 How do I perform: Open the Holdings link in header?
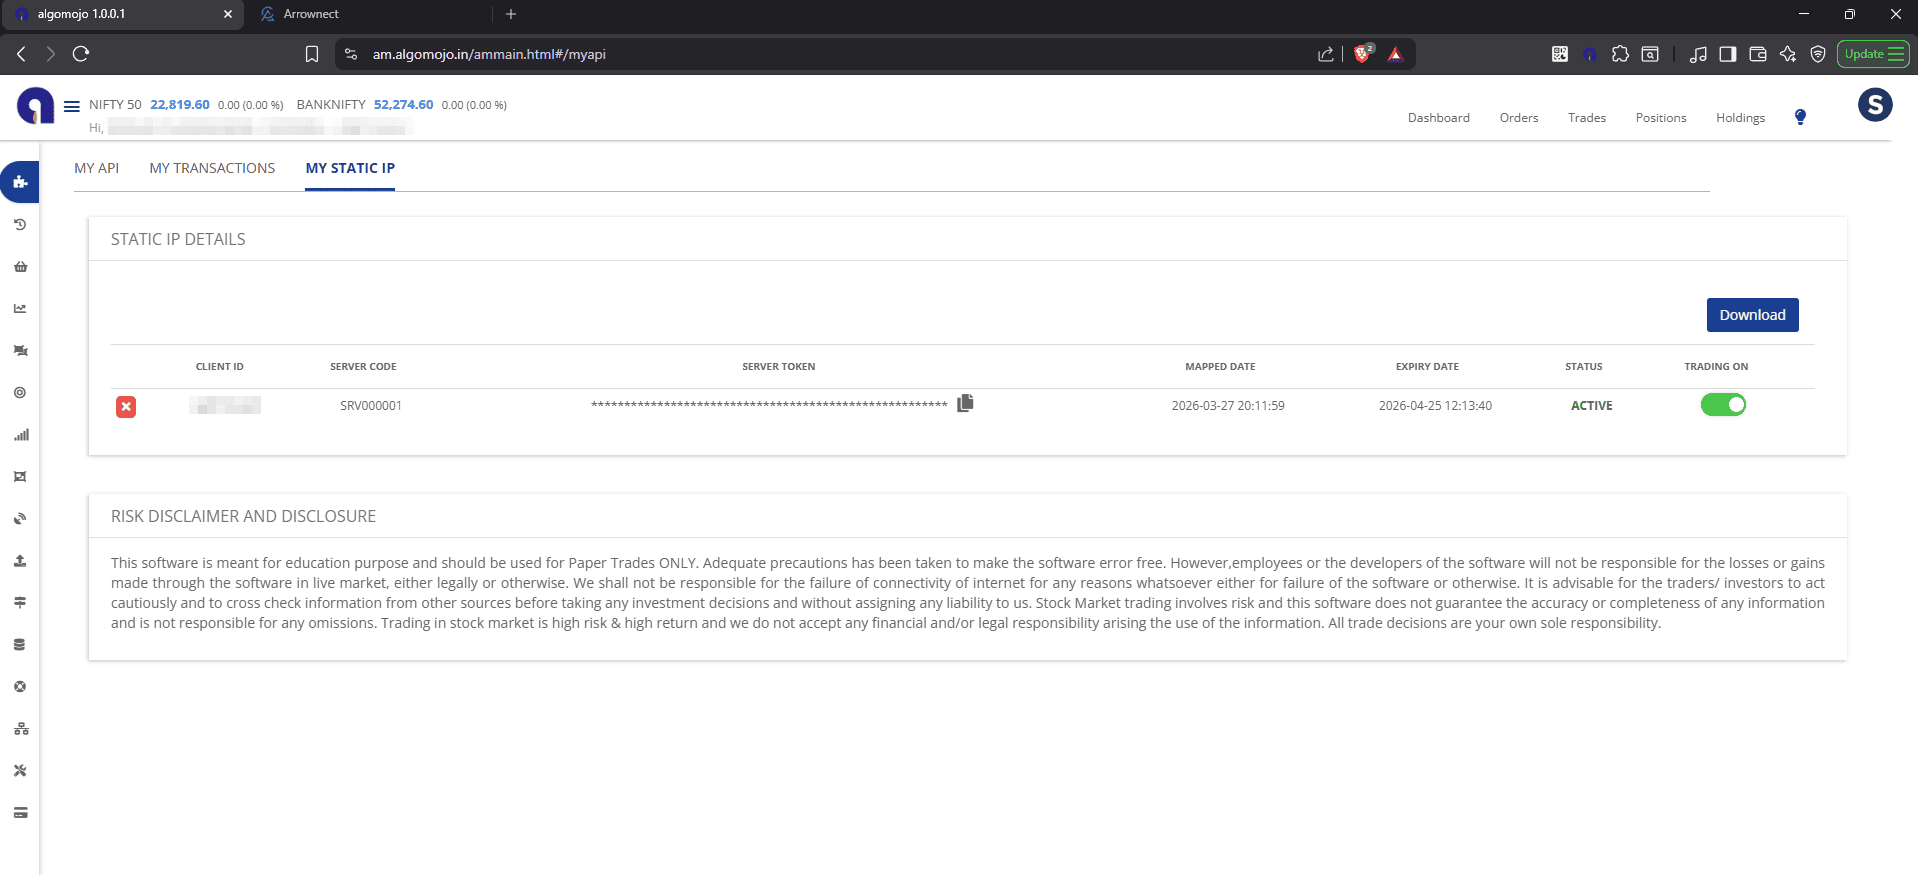tap(1740, 118)
